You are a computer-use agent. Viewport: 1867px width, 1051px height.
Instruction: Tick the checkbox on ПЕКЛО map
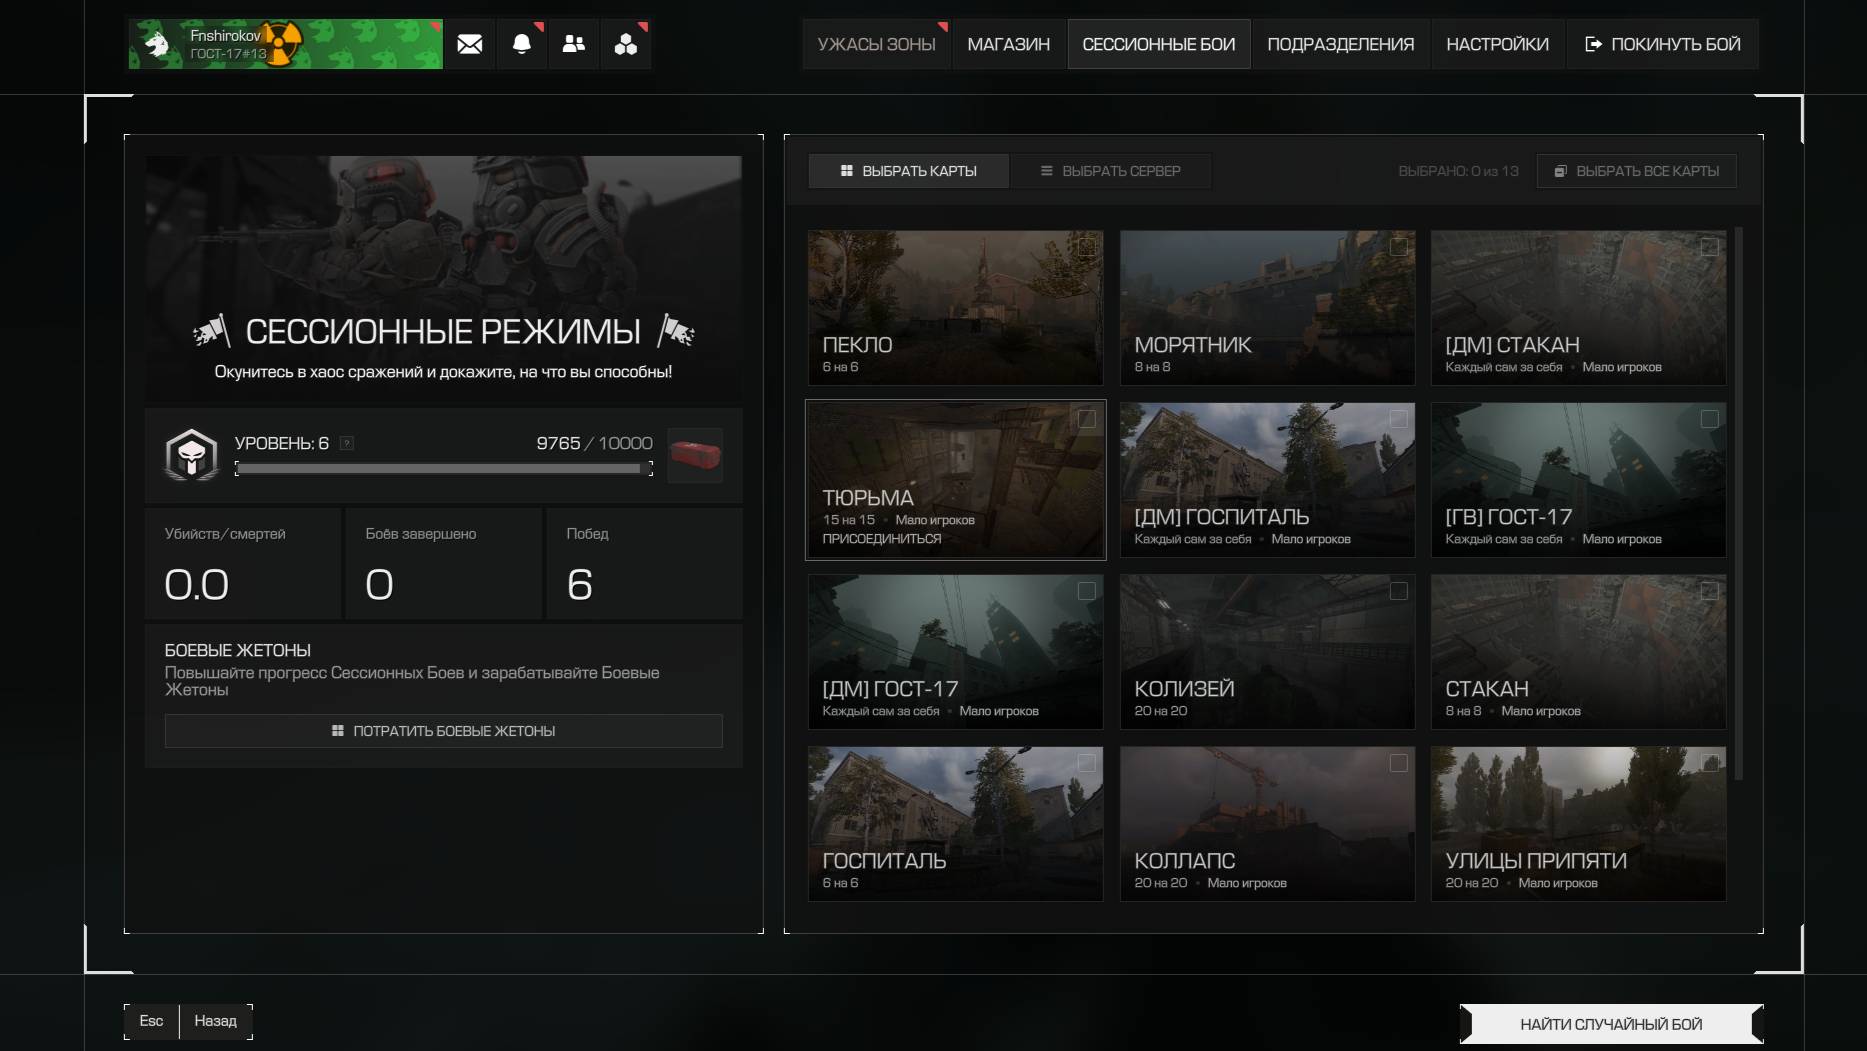(1086, 247)
